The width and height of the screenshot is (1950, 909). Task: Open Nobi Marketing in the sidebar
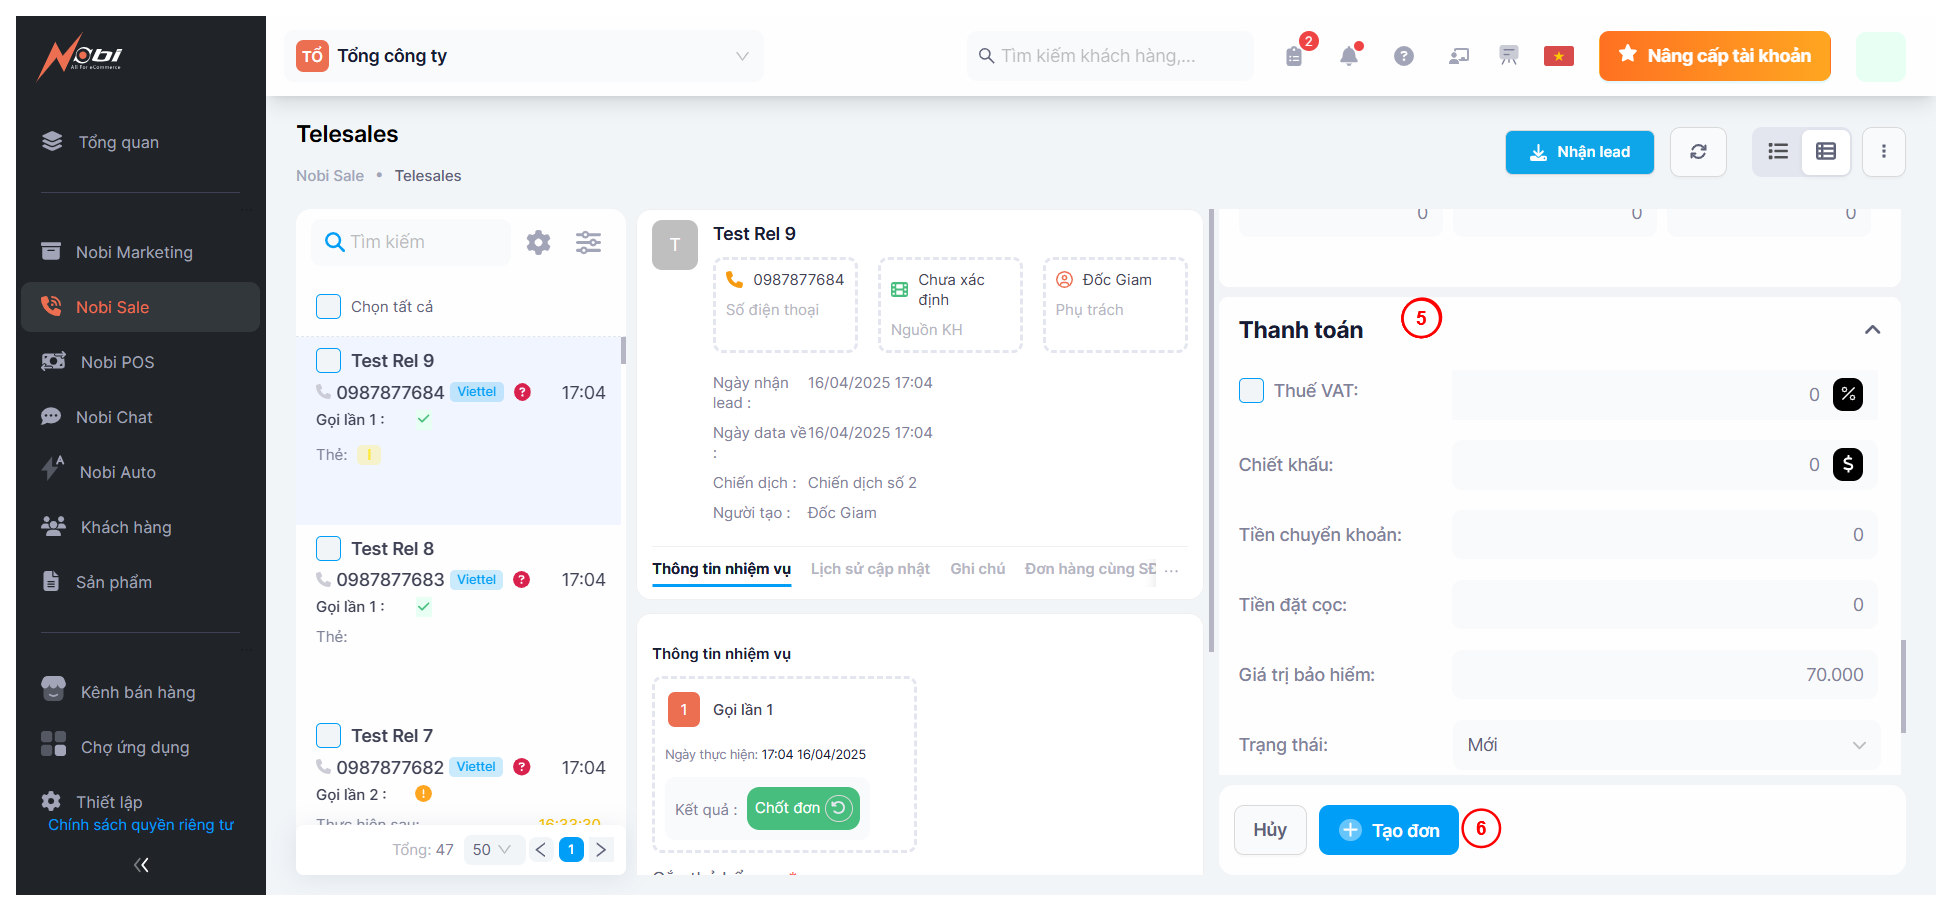pos(134,252)
